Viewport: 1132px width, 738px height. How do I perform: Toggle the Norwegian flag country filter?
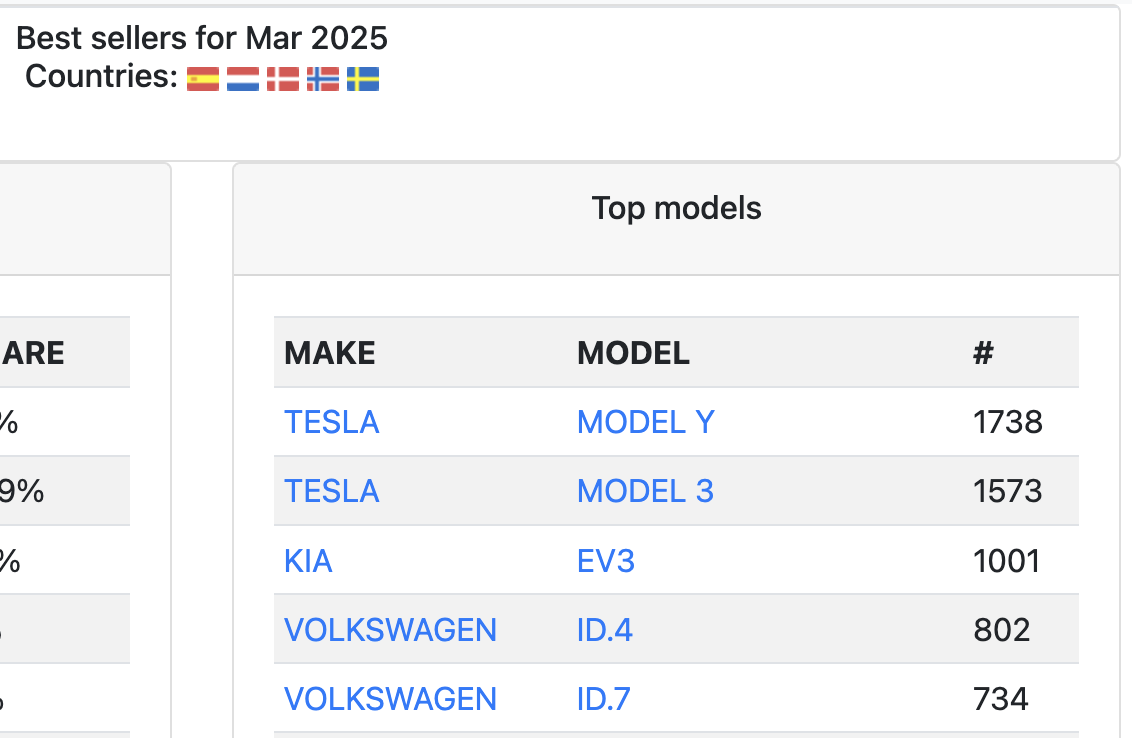click(323, 77)
